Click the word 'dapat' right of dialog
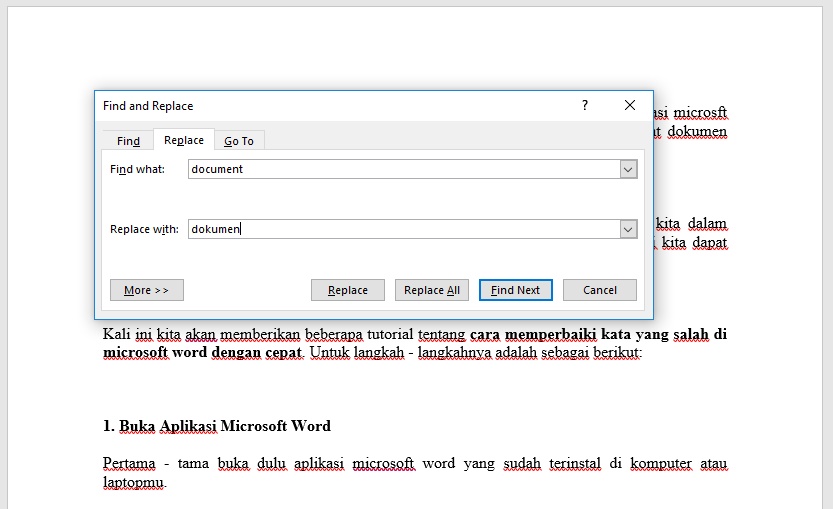 point(709,243)
